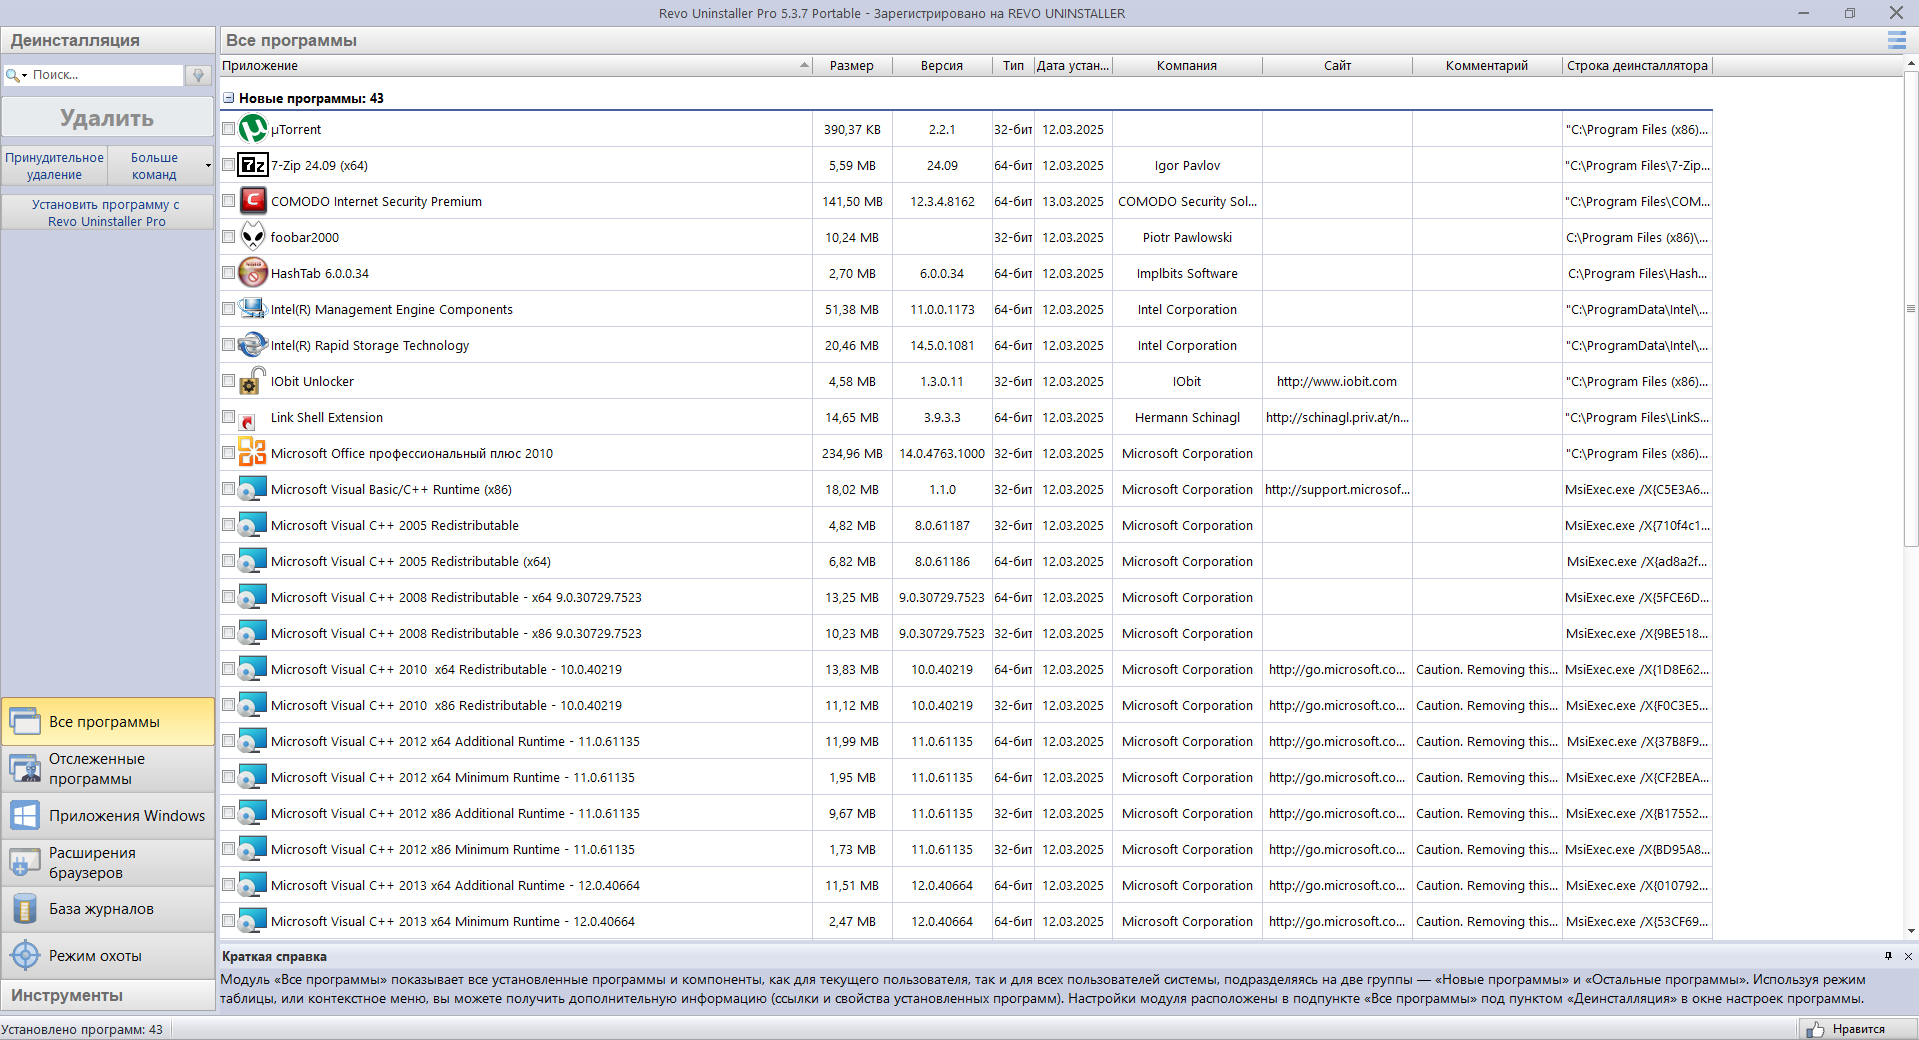Expand the Деинсталляция section header
This screenshot has height=1040, width=1919.
[x=108, y=40]
